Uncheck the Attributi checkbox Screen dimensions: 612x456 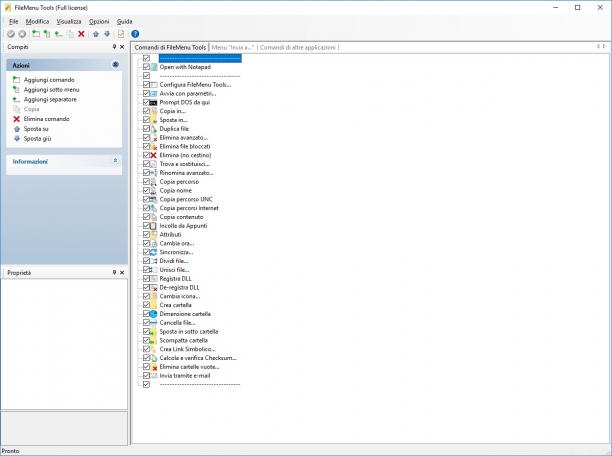pyautogui.click(x=146, y=235)
